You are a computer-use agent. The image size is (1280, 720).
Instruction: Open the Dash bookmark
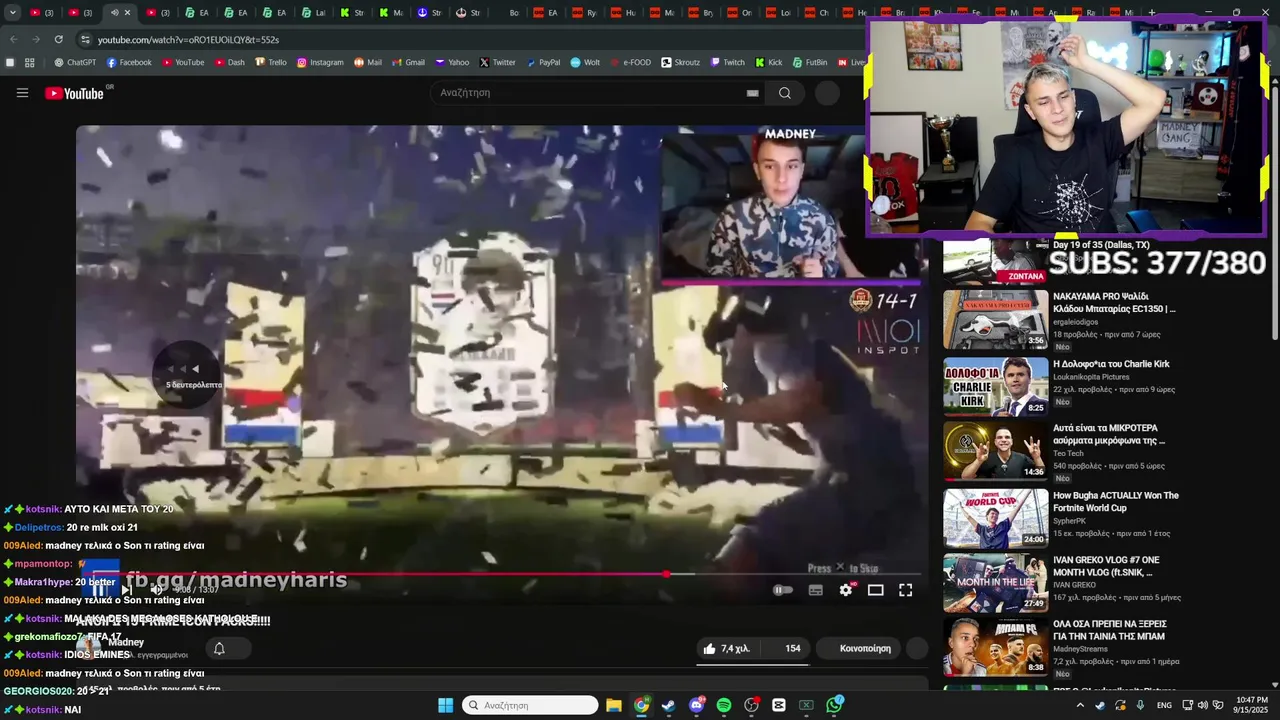[x=229, y=62]
